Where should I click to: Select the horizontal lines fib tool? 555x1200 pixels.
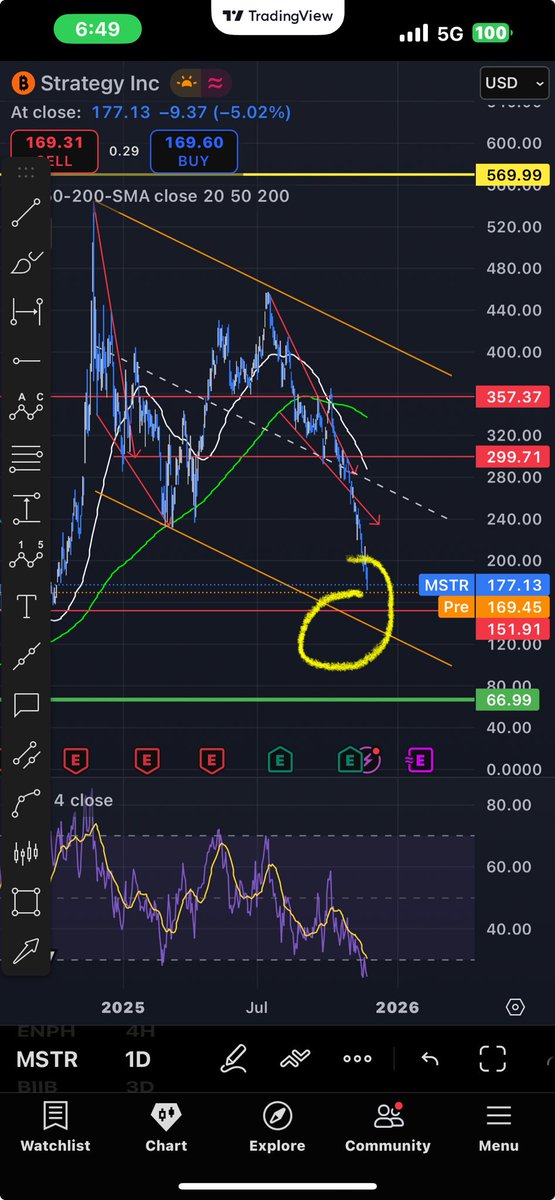26,458
